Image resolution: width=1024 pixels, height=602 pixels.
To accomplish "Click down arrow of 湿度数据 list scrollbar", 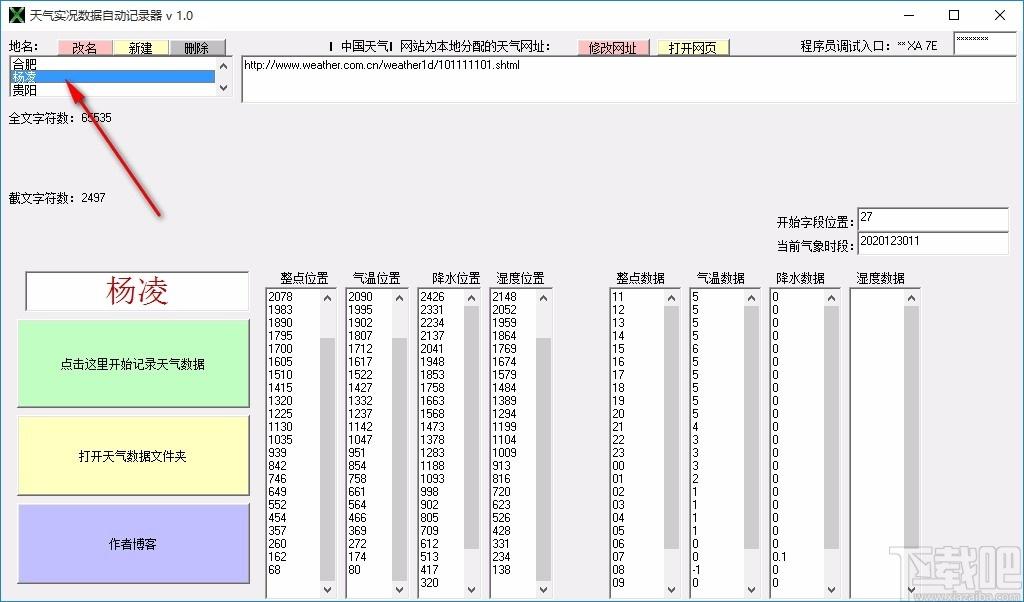I will (x=912, y=589).
